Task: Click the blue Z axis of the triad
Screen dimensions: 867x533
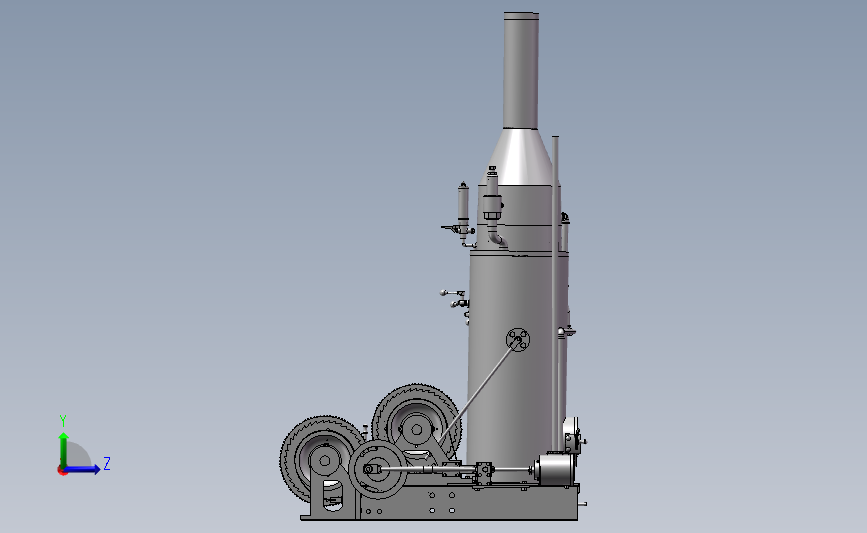Action: pos(83,469)
